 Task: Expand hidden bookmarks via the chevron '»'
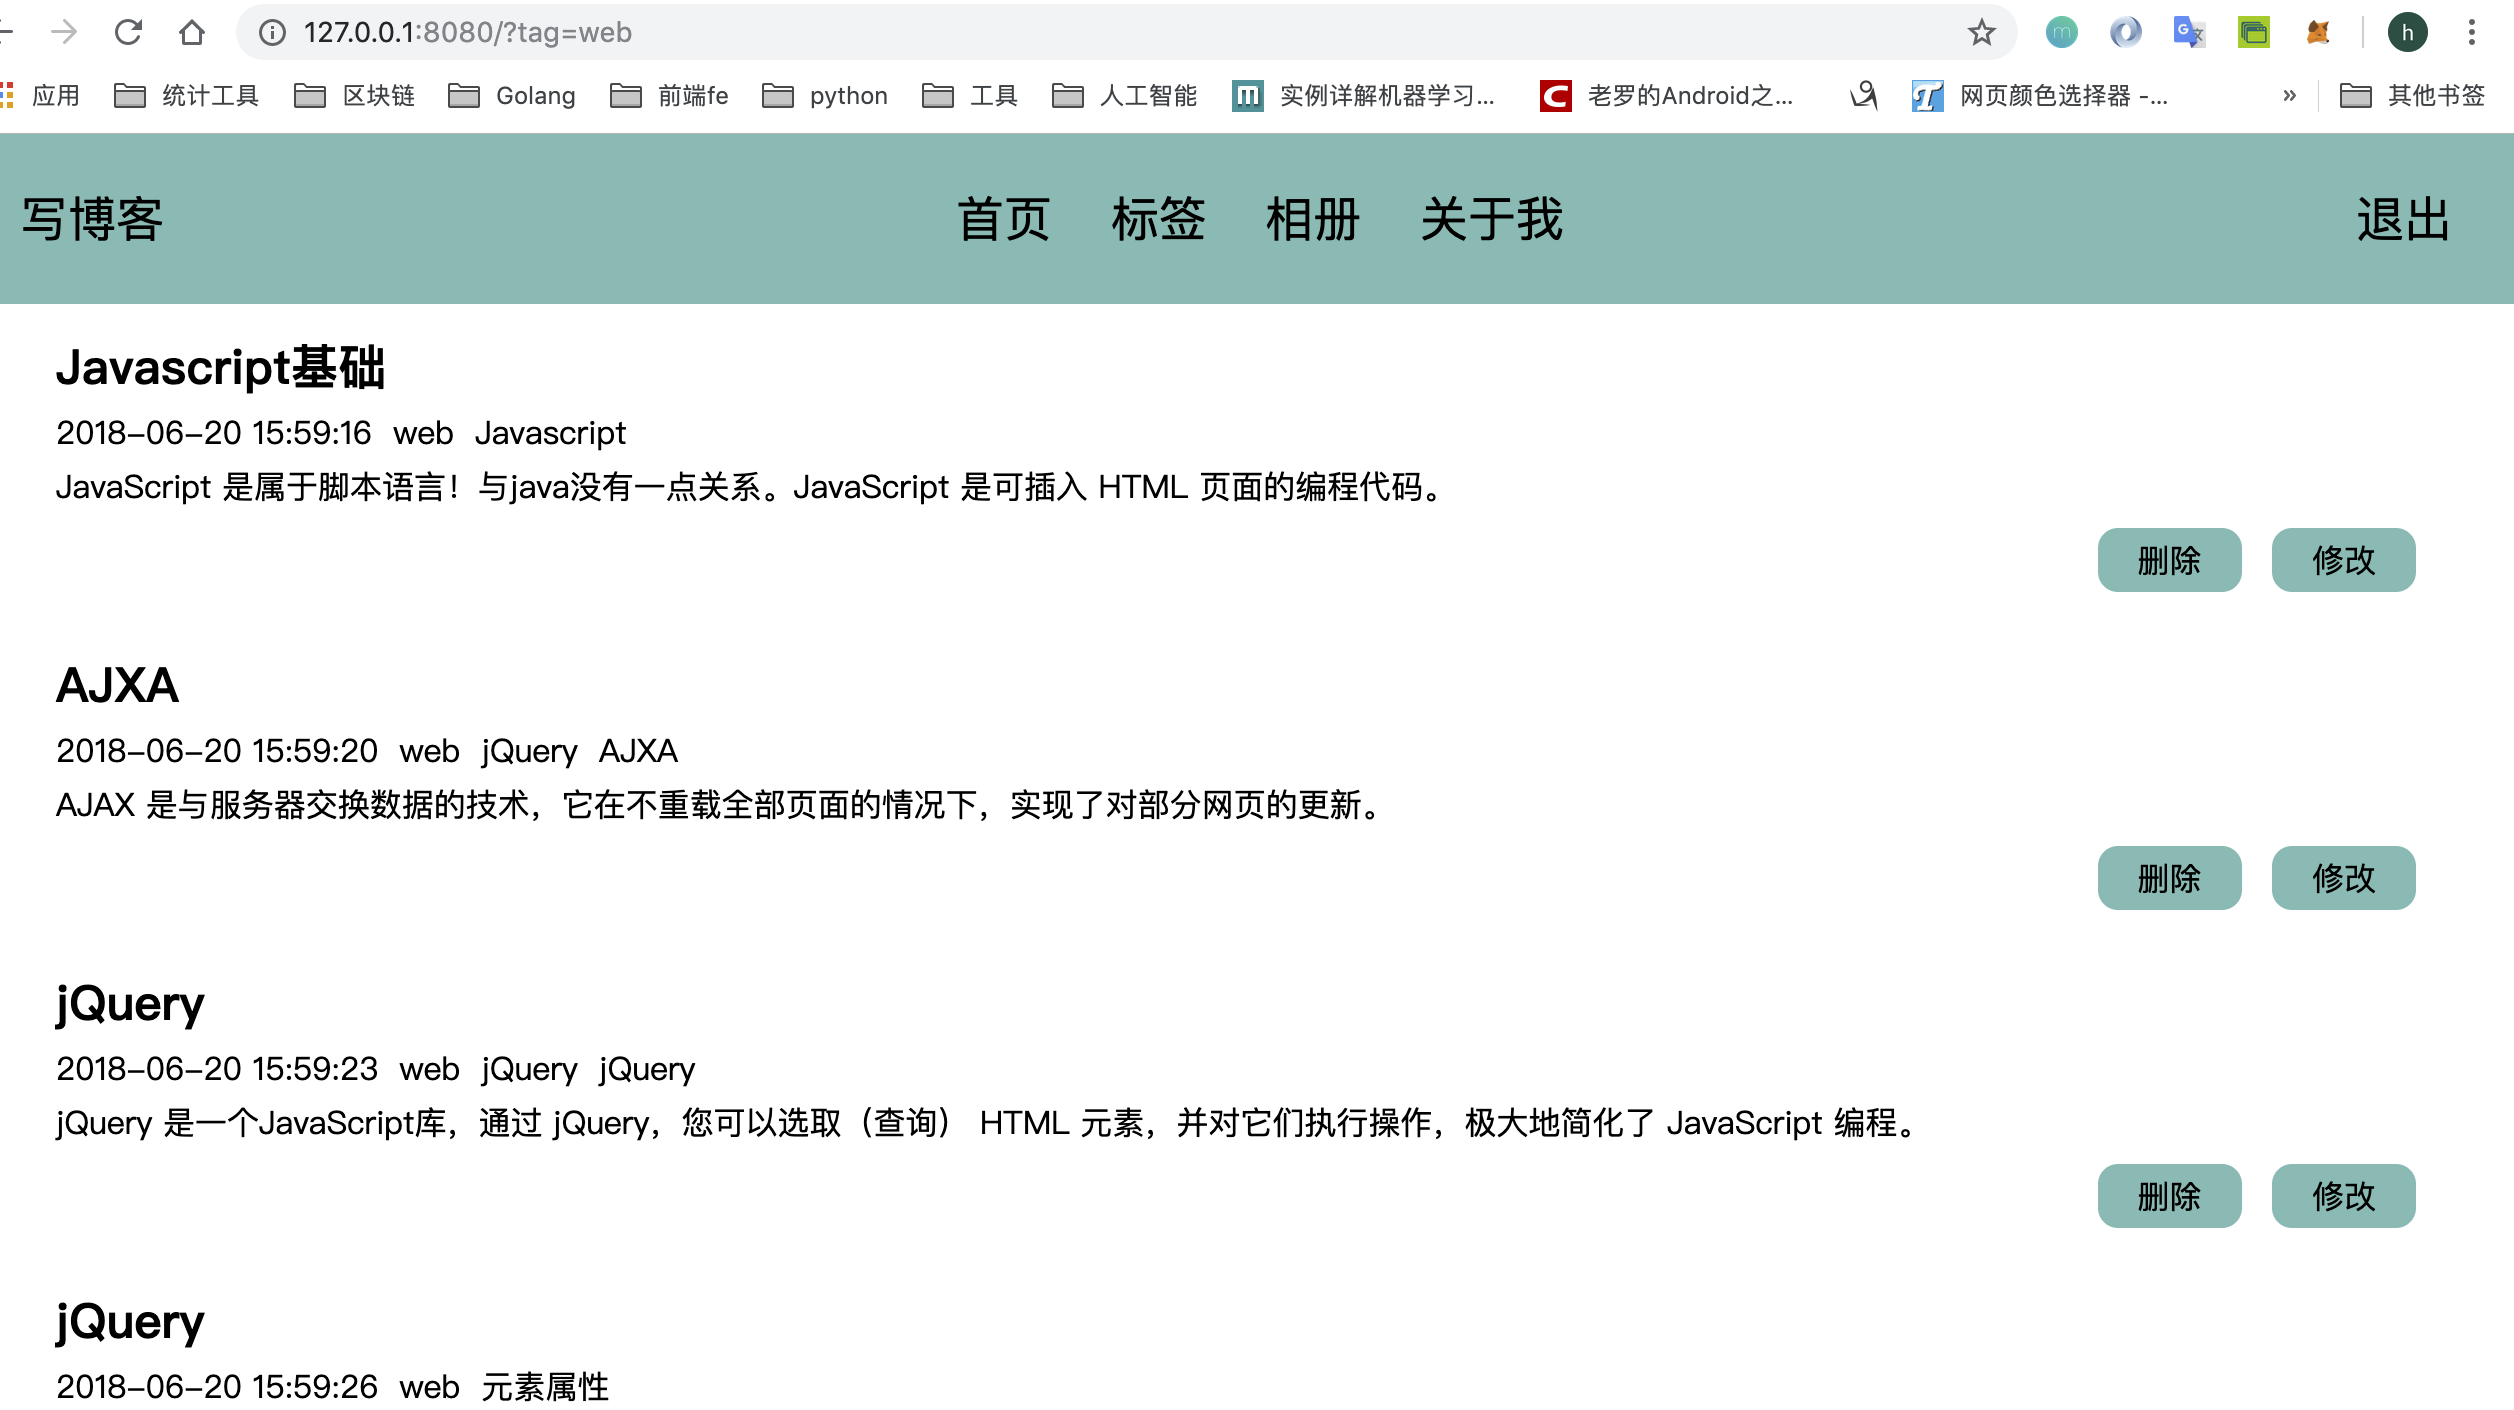[2288, 96]
